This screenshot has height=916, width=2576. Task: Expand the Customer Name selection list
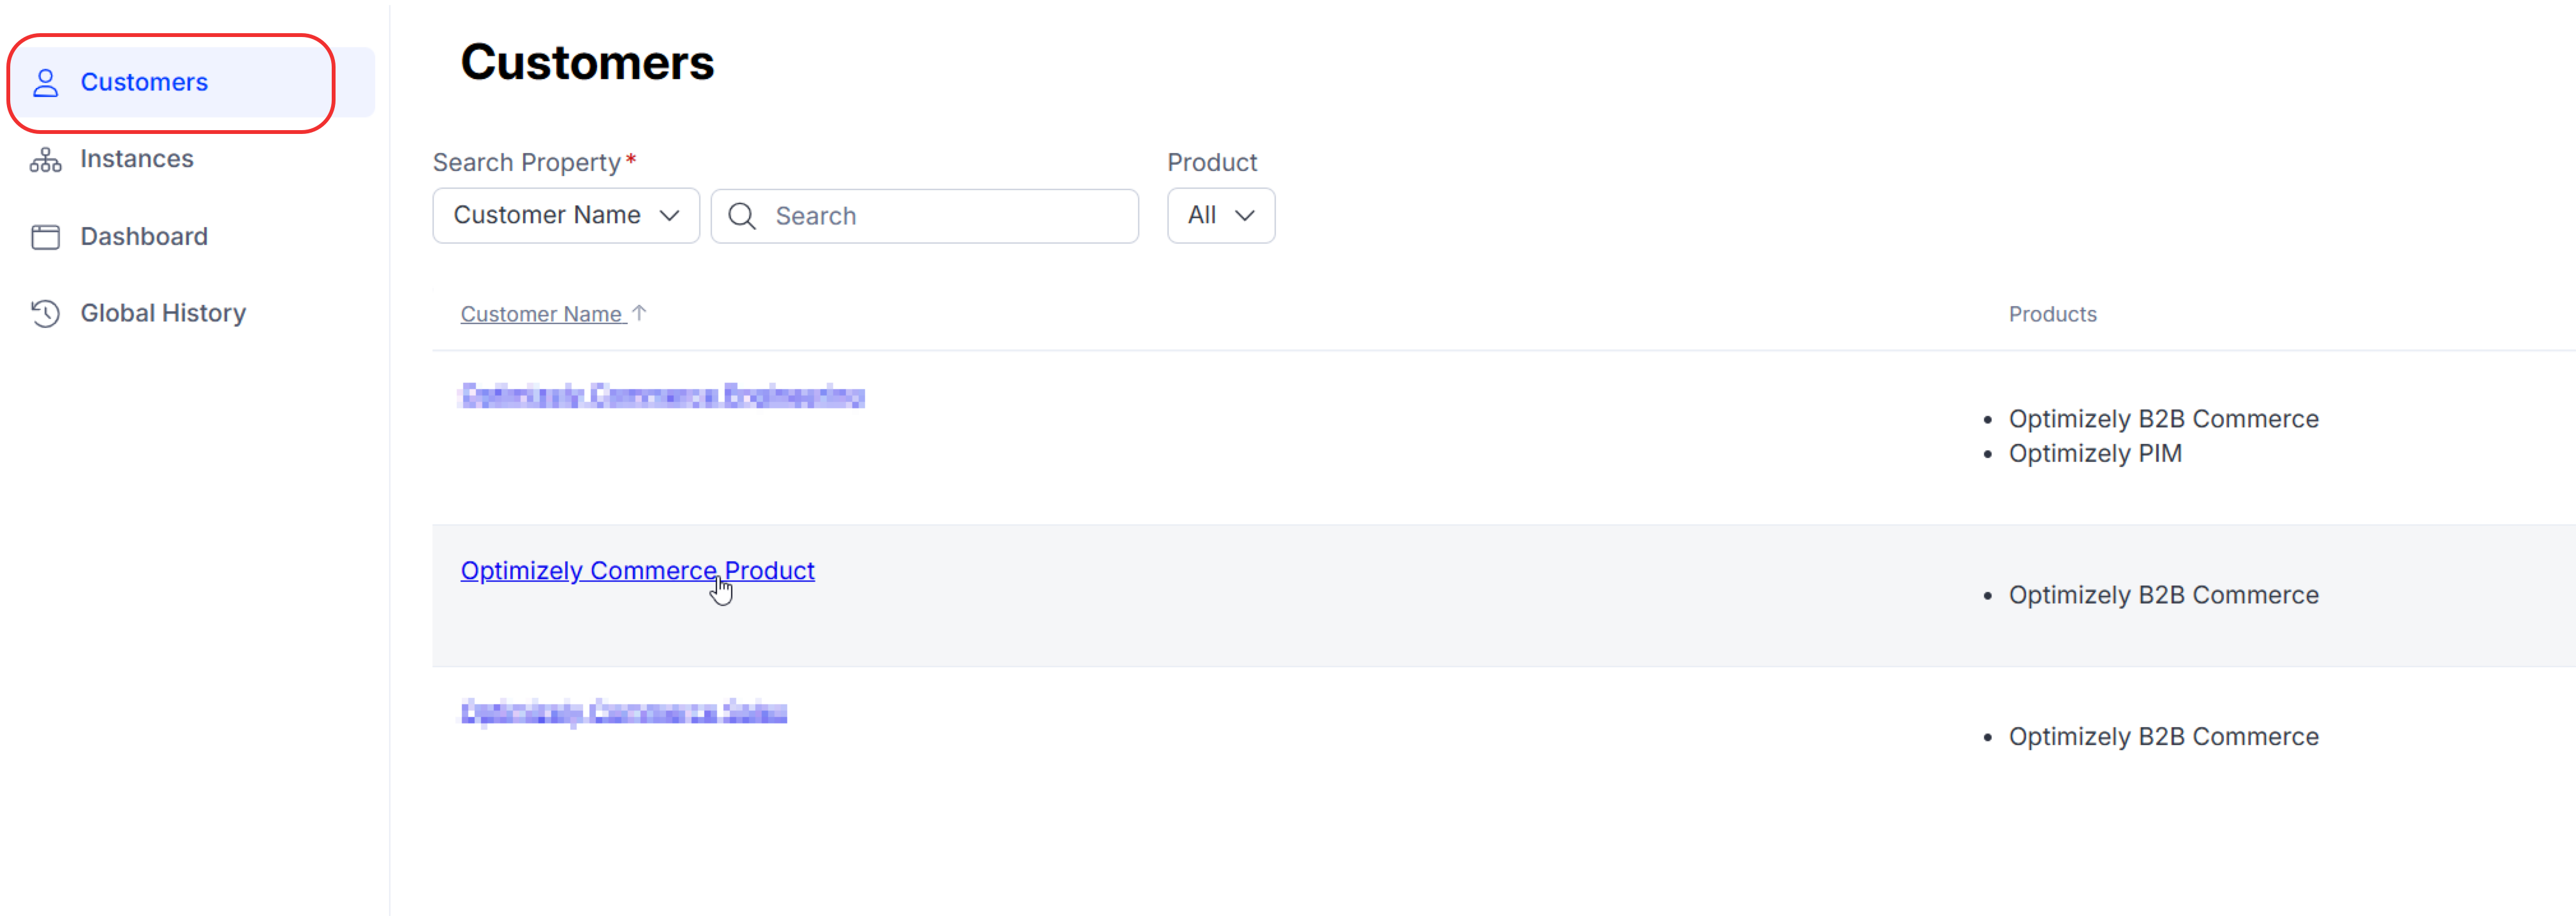[x=565, y=215]
